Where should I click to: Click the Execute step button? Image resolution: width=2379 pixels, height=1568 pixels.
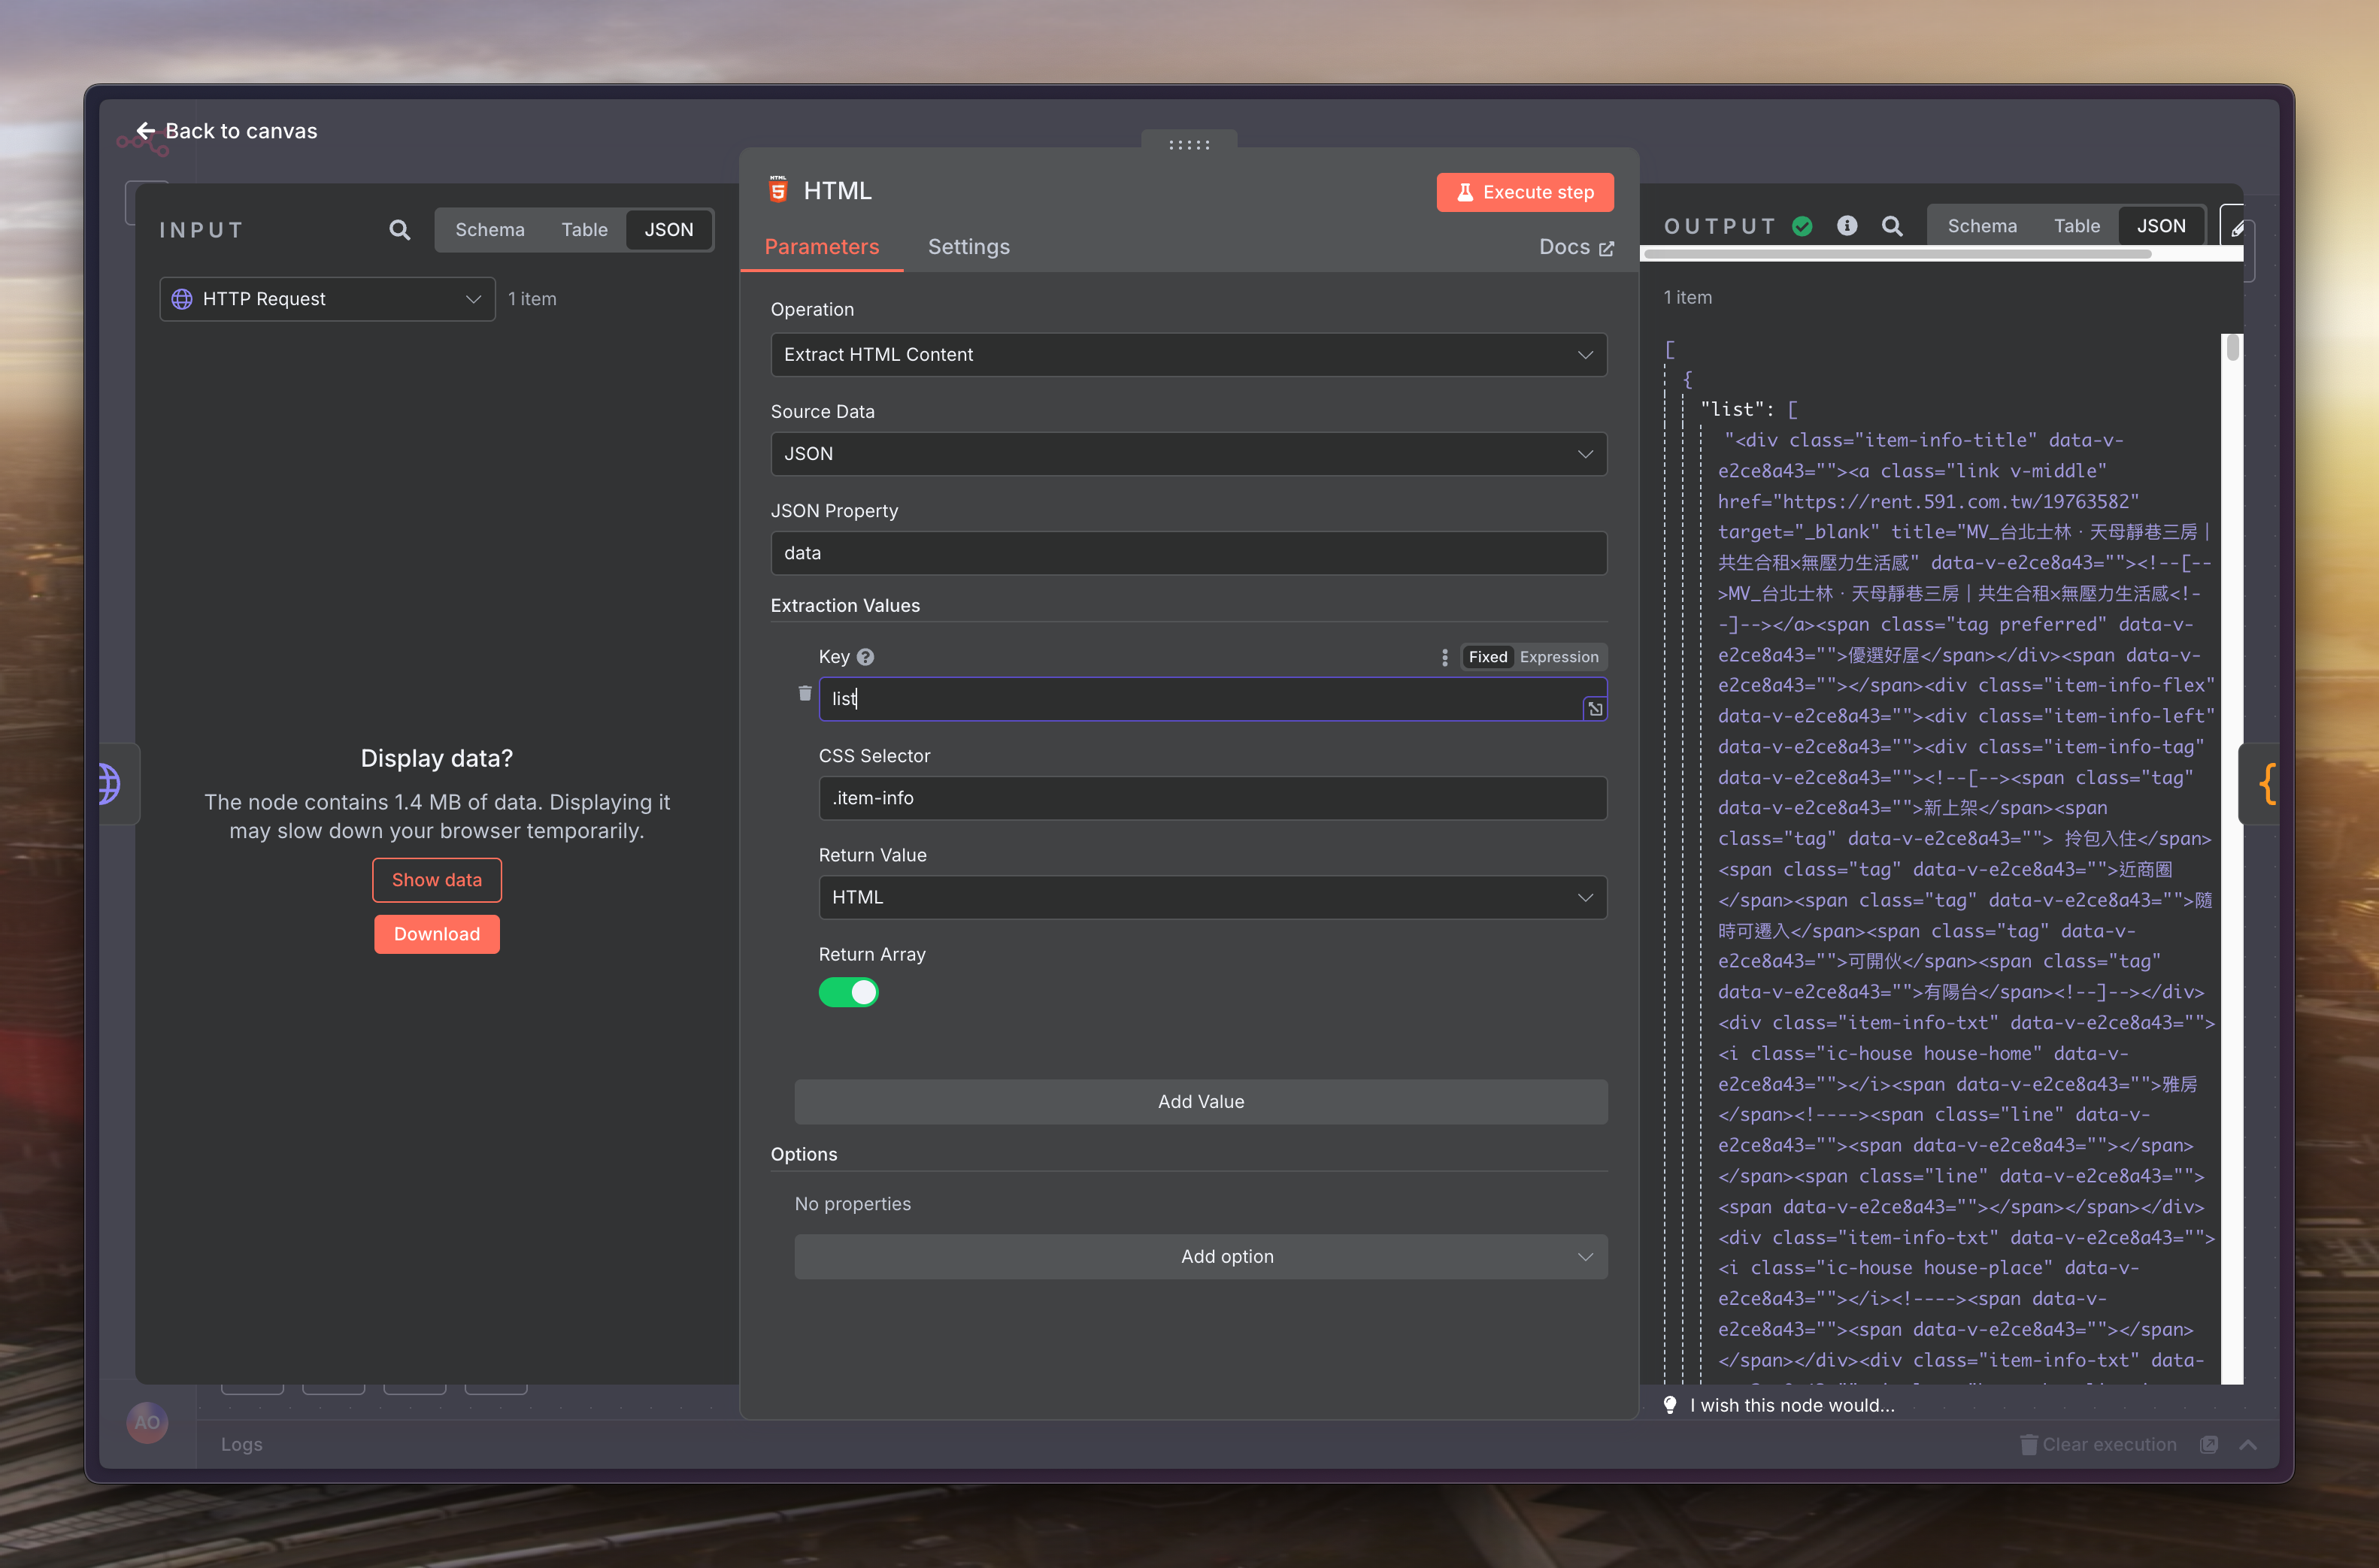pos(1524,192)
